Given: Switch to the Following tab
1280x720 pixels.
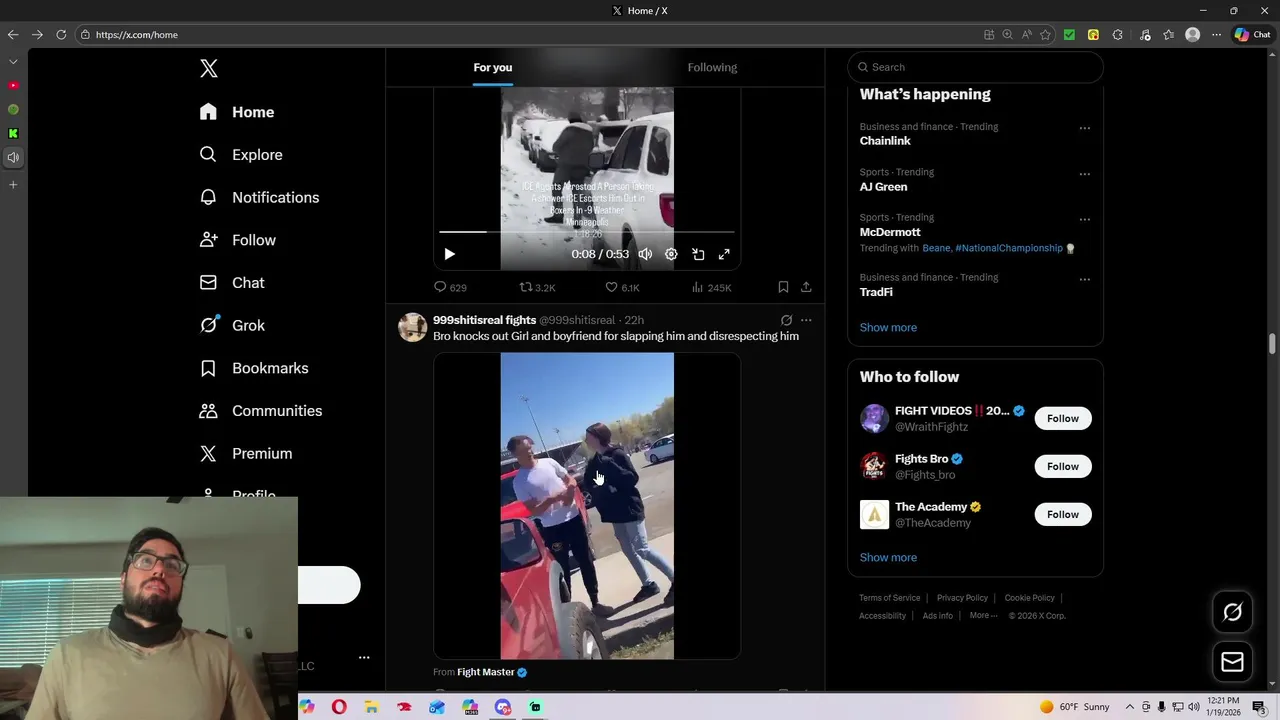Looking at the screenshot, I should 712,67.
